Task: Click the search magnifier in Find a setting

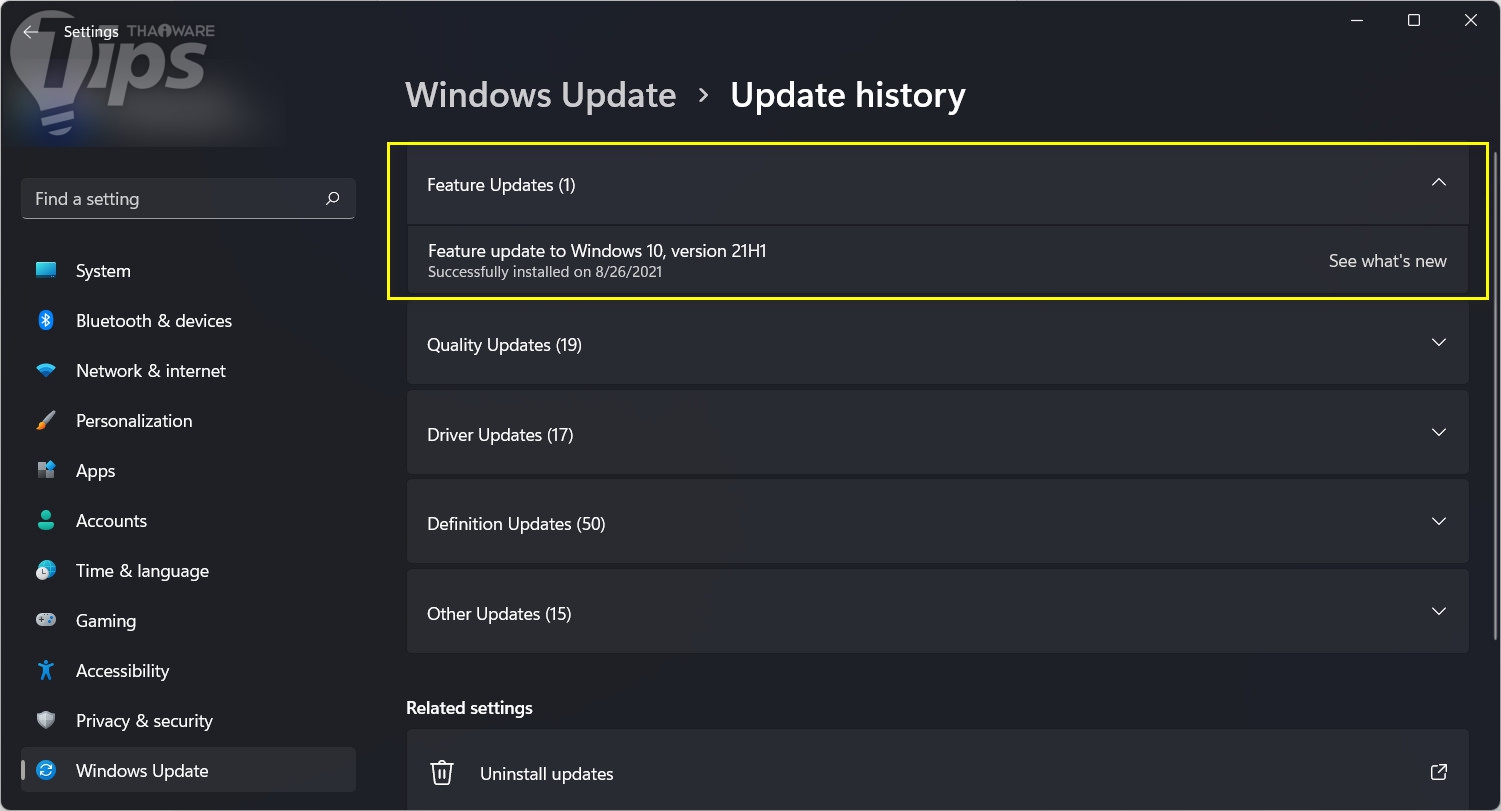Action: click(332, 199)
